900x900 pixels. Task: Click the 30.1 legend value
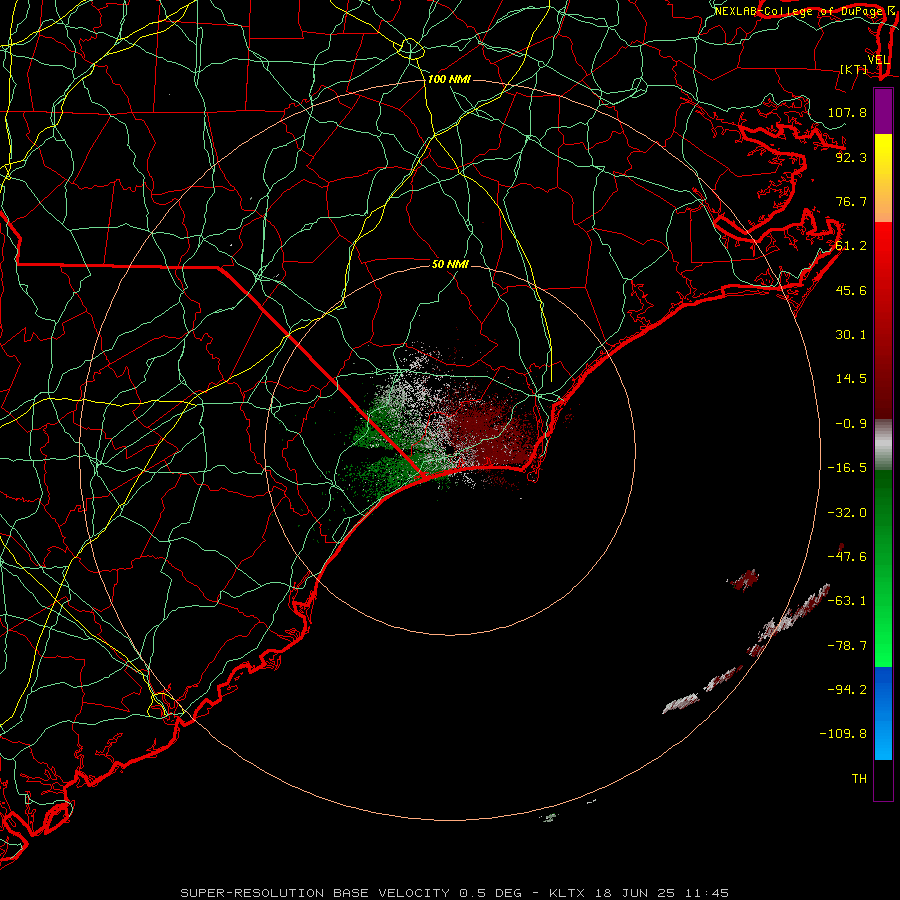[x=851, y=335]
